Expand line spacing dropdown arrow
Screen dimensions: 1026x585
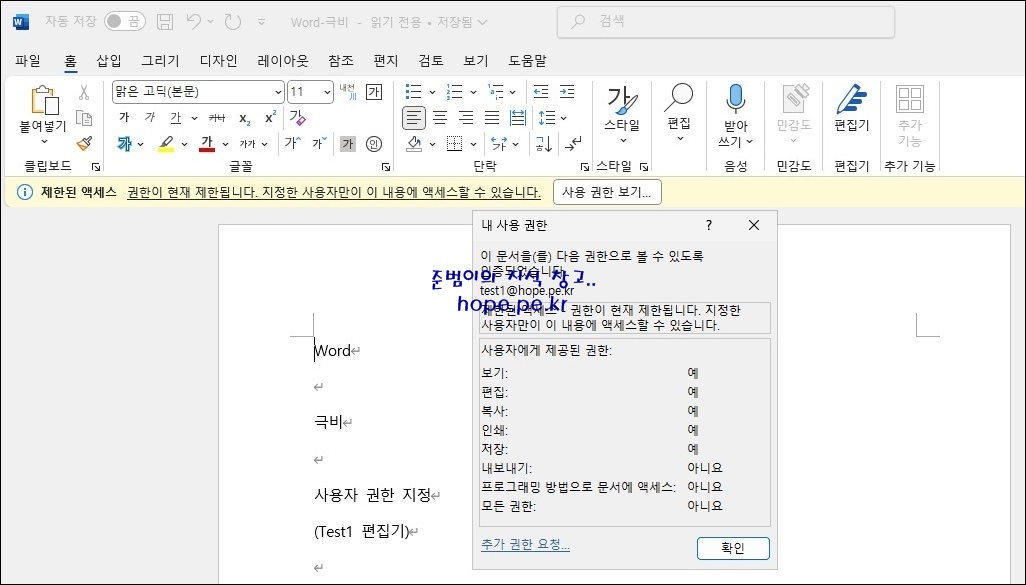tap(563, 118)
